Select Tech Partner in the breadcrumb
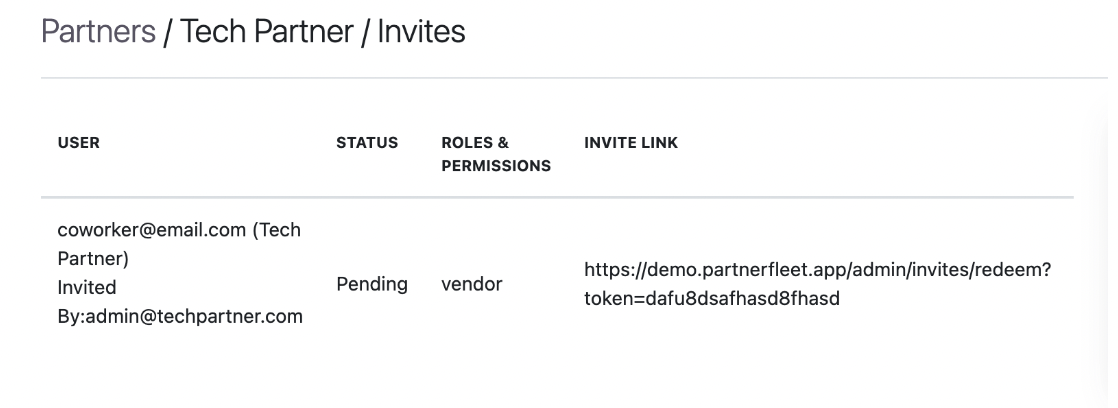1118x408 pixels. coord(266,31)
